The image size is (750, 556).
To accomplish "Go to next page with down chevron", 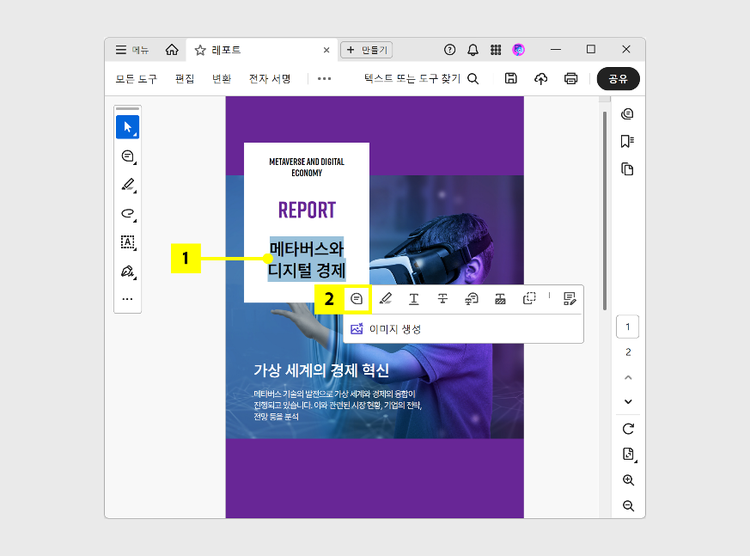I will [x=628, y=401].
